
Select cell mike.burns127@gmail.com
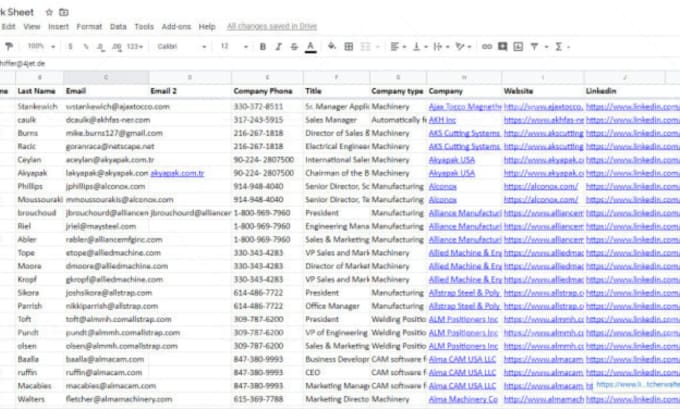[106, 133]
